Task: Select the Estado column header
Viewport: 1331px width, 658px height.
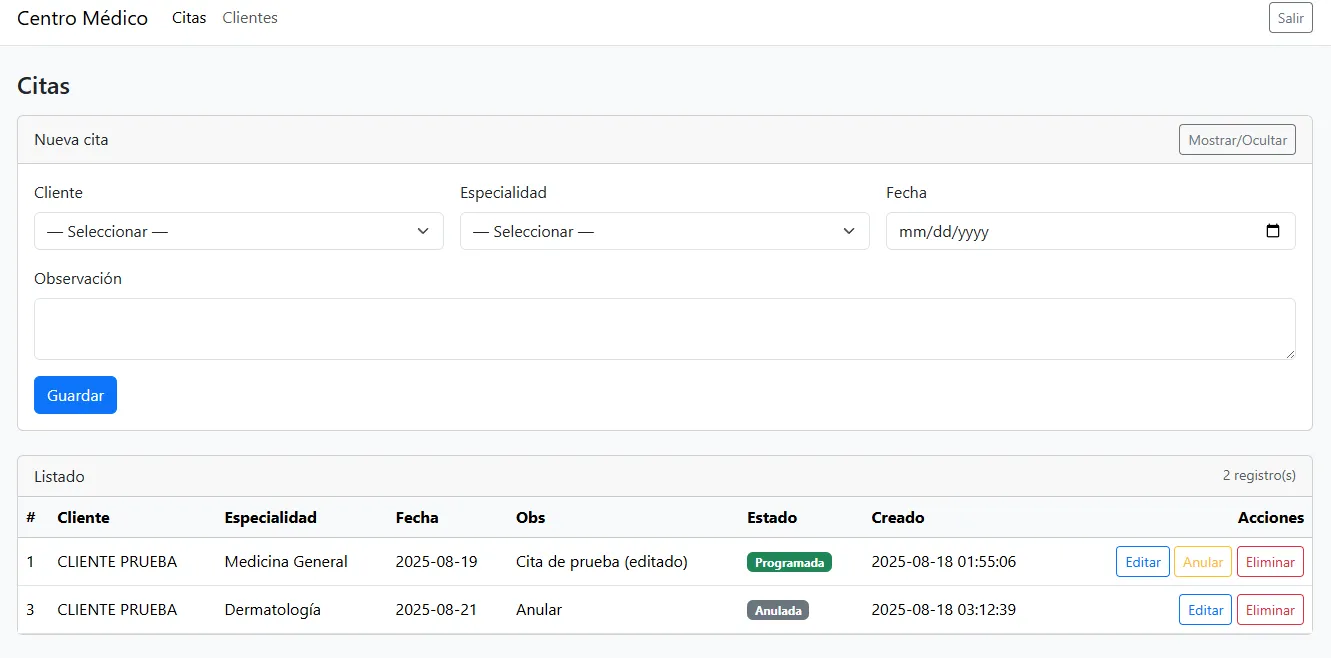Action: click(x=772, y=517)
